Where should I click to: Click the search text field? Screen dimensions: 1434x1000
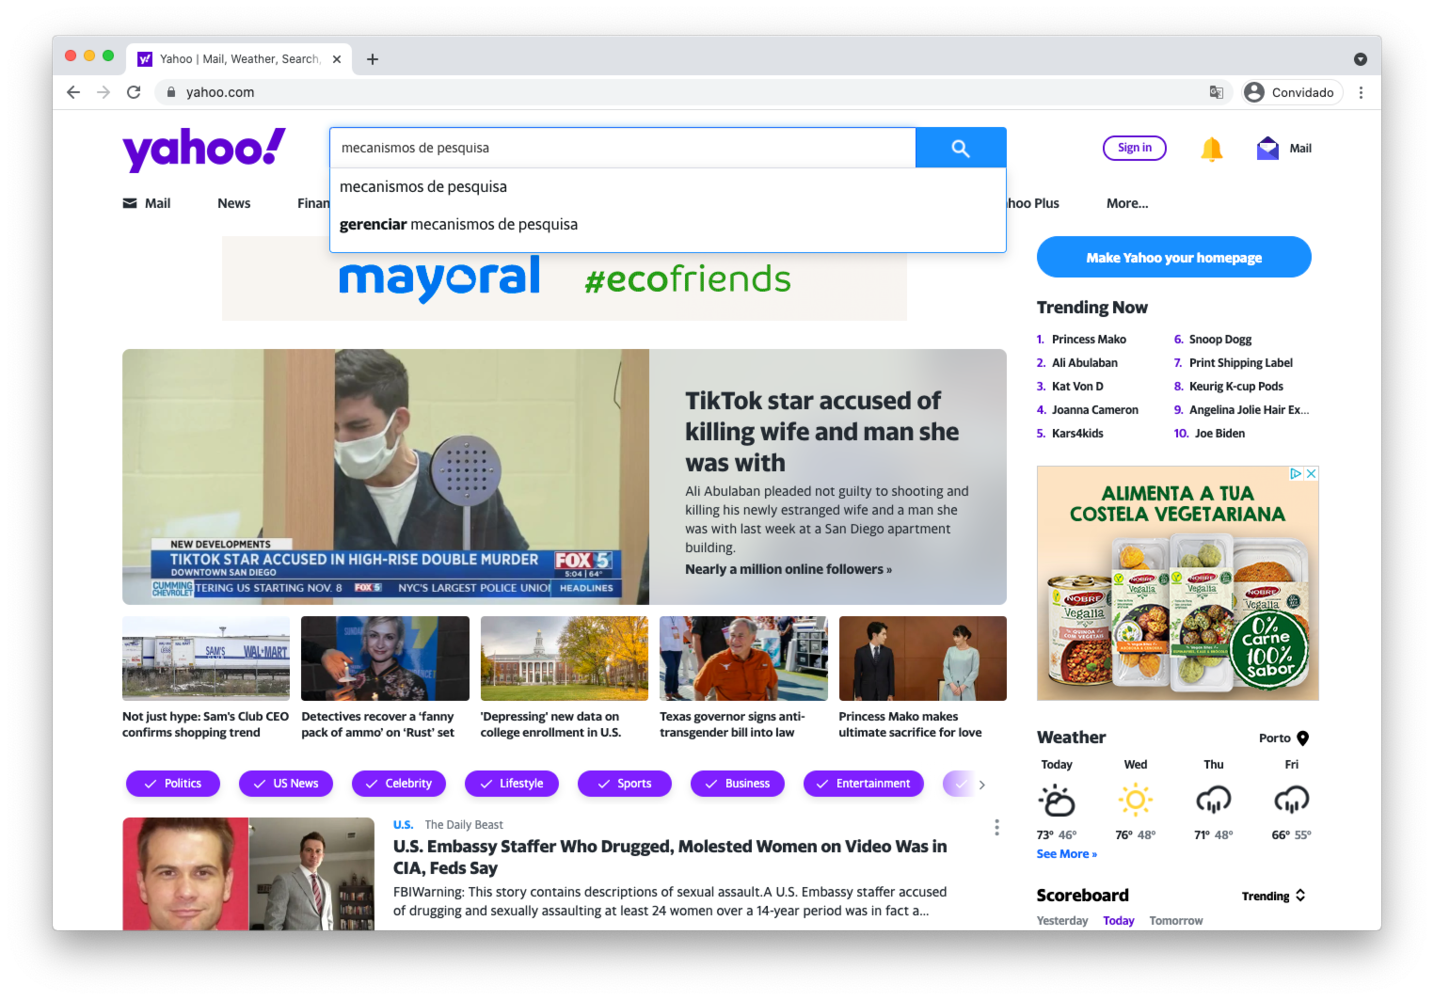tap(622, 148)
